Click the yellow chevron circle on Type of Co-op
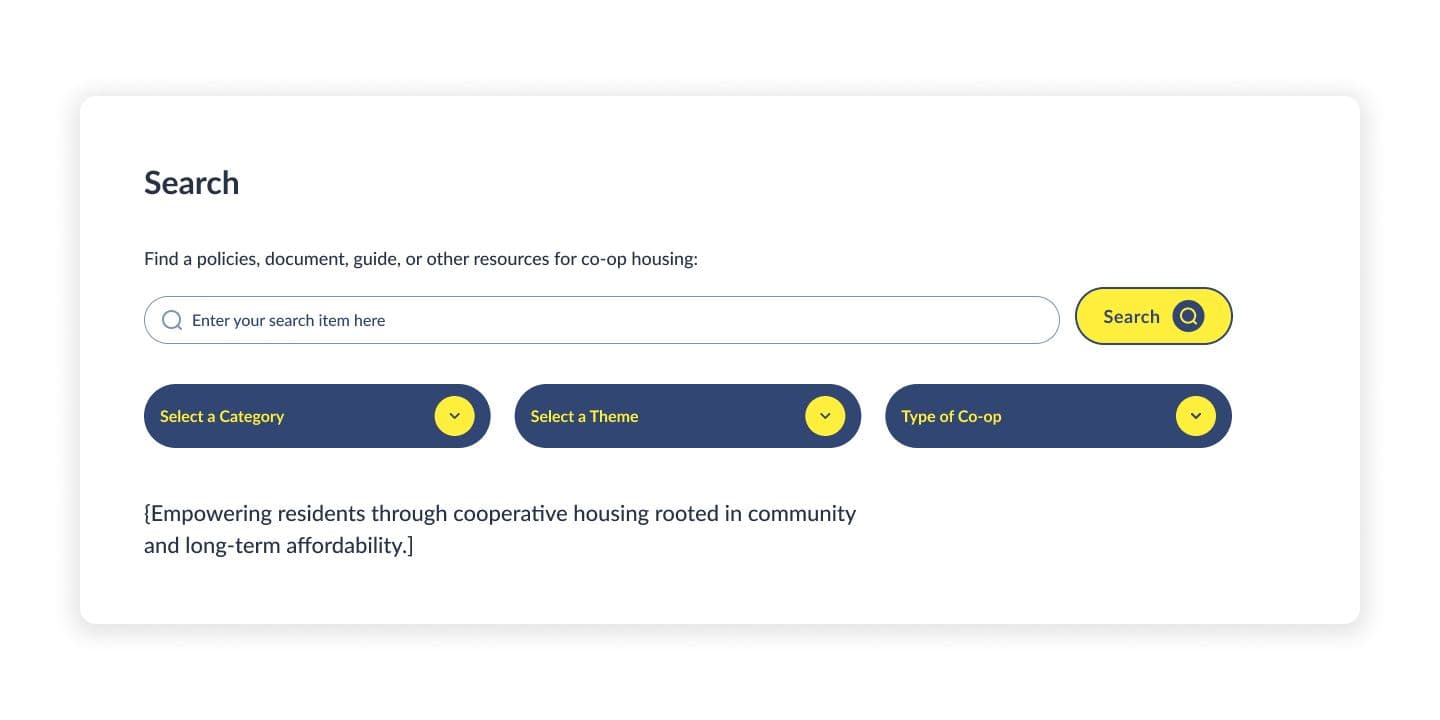1440x720 pixels. 1195,416
